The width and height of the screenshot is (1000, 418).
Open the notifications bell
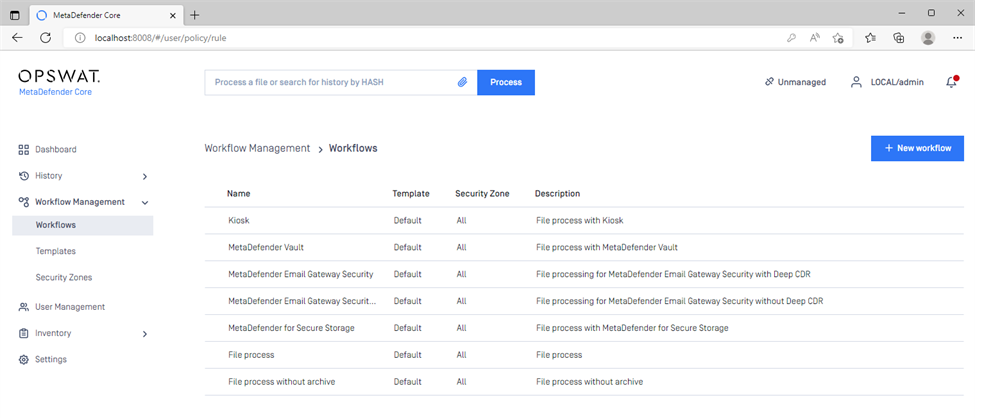(x=952, y=82)
